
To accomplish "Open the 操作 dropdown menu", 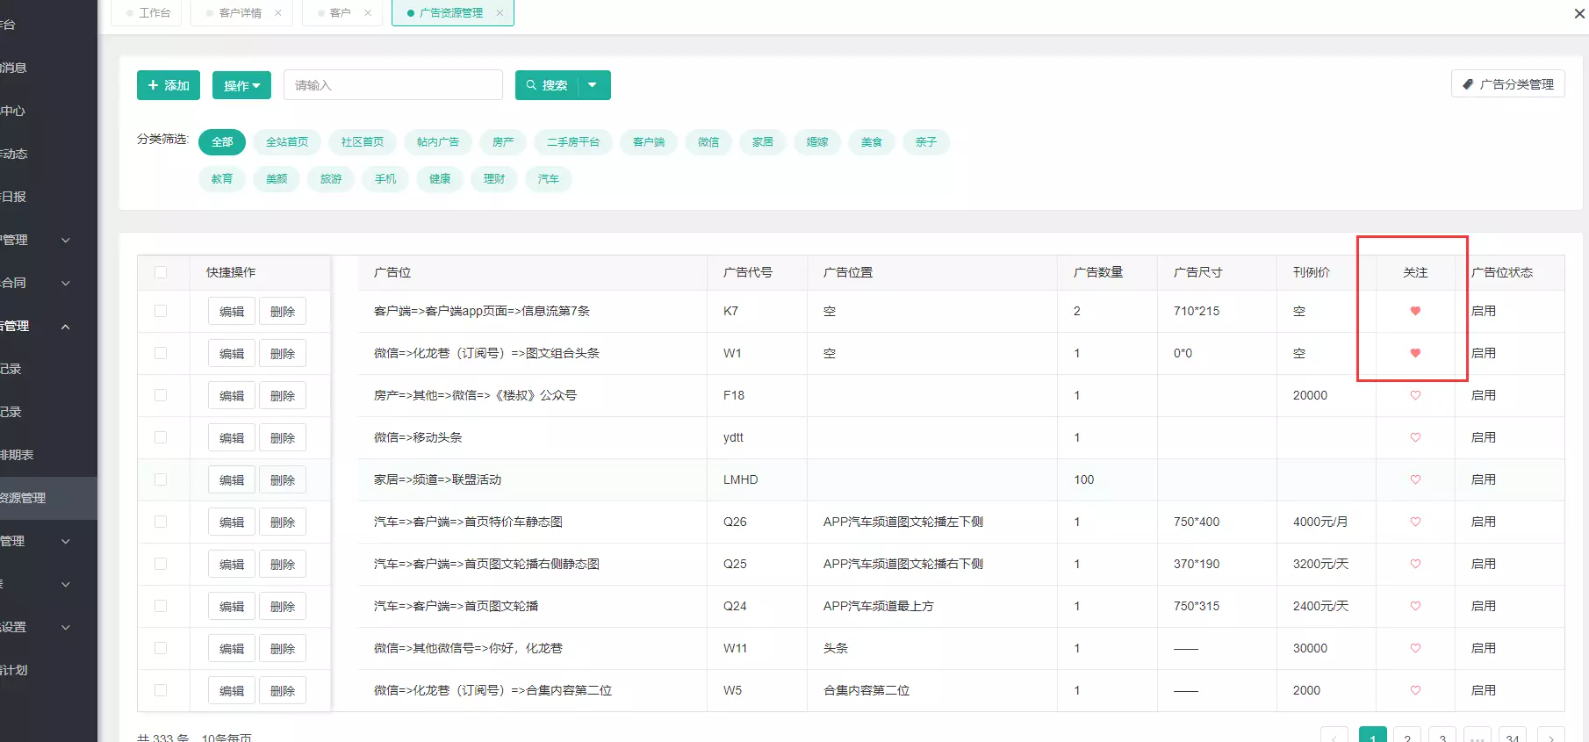I will [x=242, y=85].
